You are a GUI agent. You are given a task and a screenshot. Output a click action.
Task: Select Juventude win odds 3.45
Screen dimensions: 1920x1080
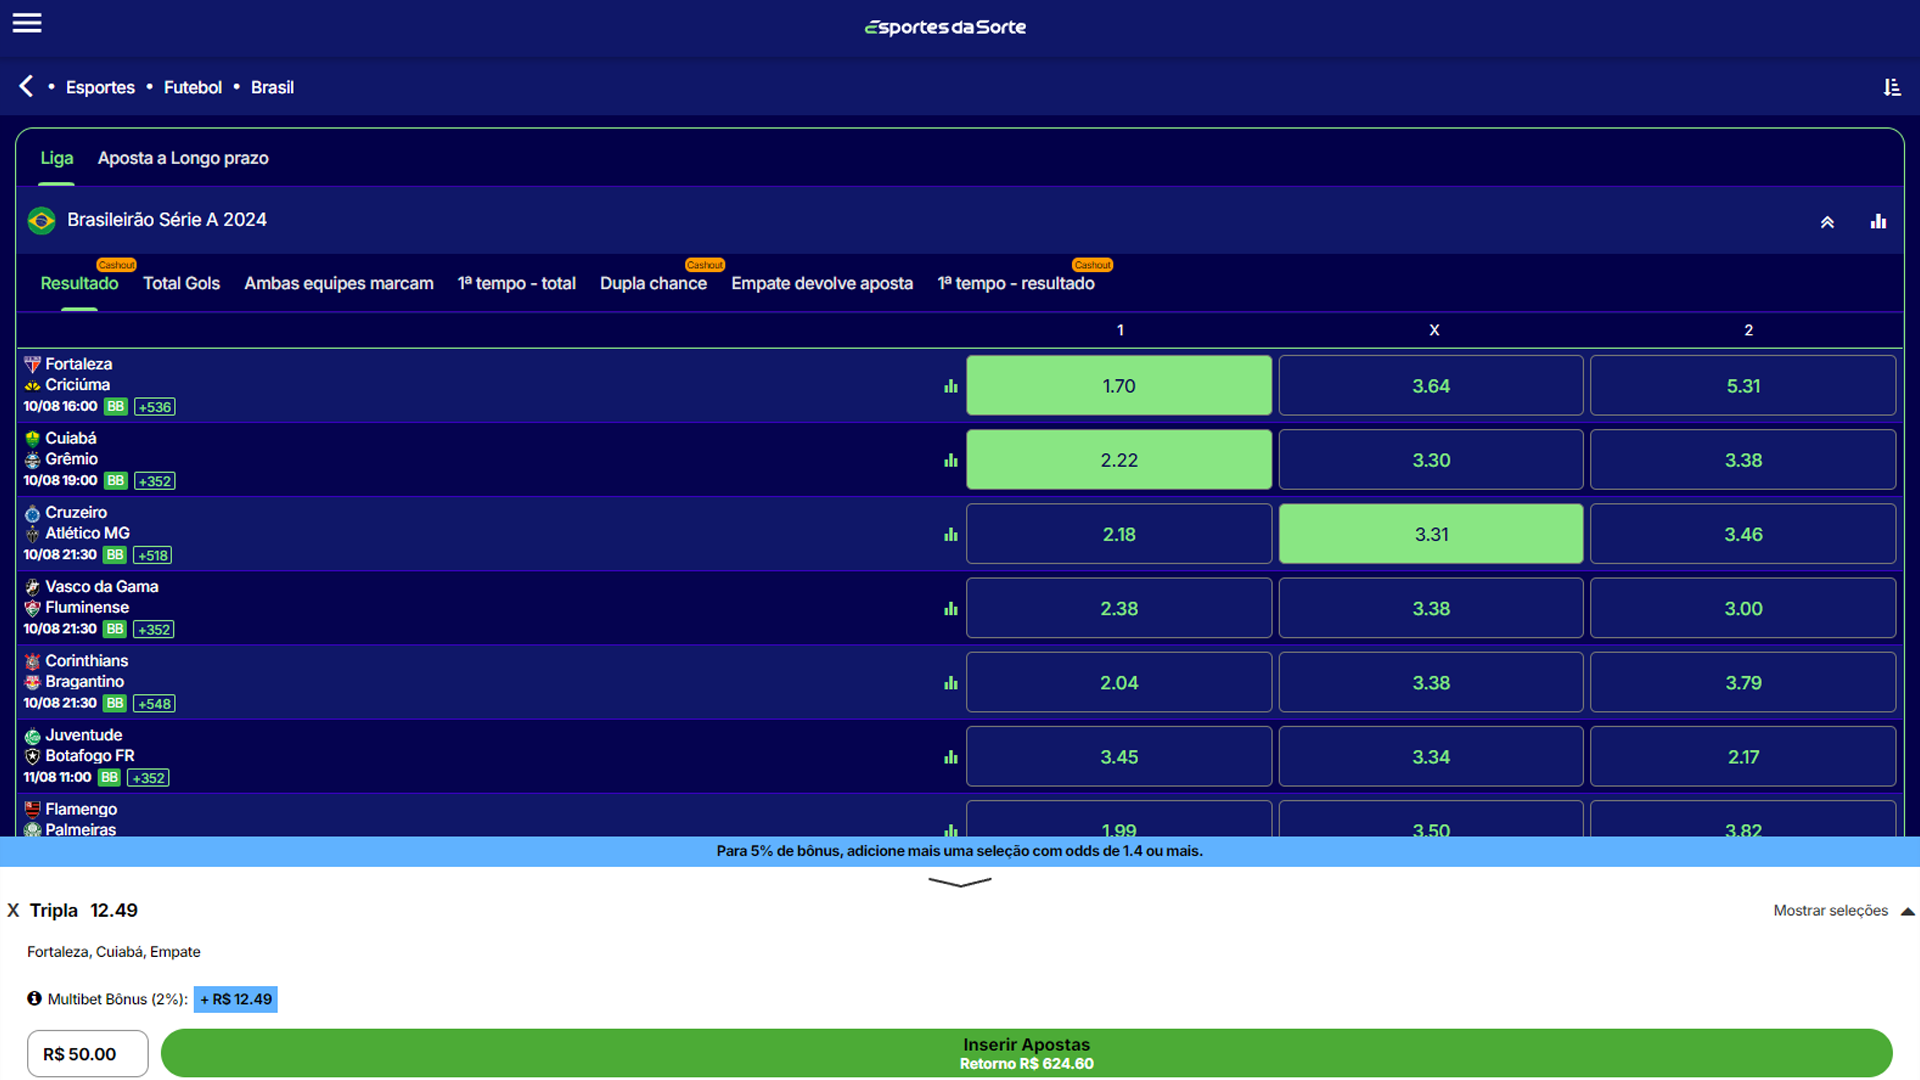pyautogui.click(x=1119, y=756)
